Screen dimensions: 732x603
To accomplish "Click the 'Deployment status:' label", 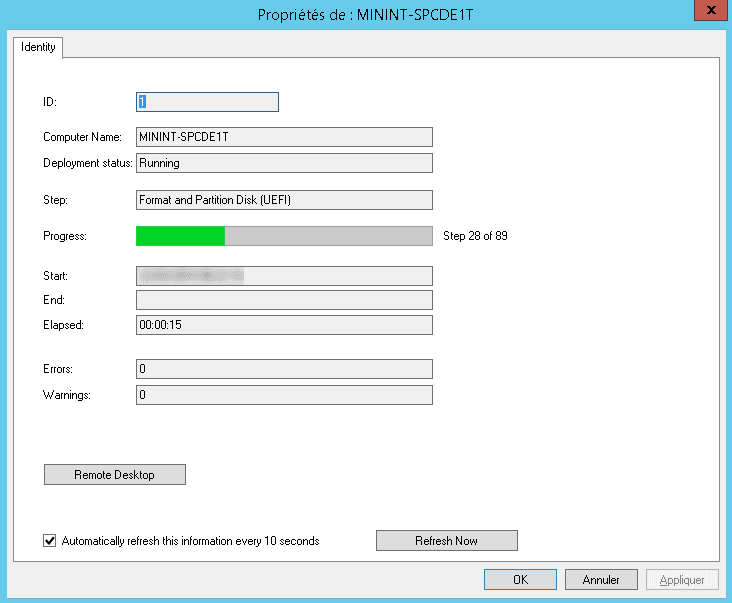I will click(x=88, y=163).
